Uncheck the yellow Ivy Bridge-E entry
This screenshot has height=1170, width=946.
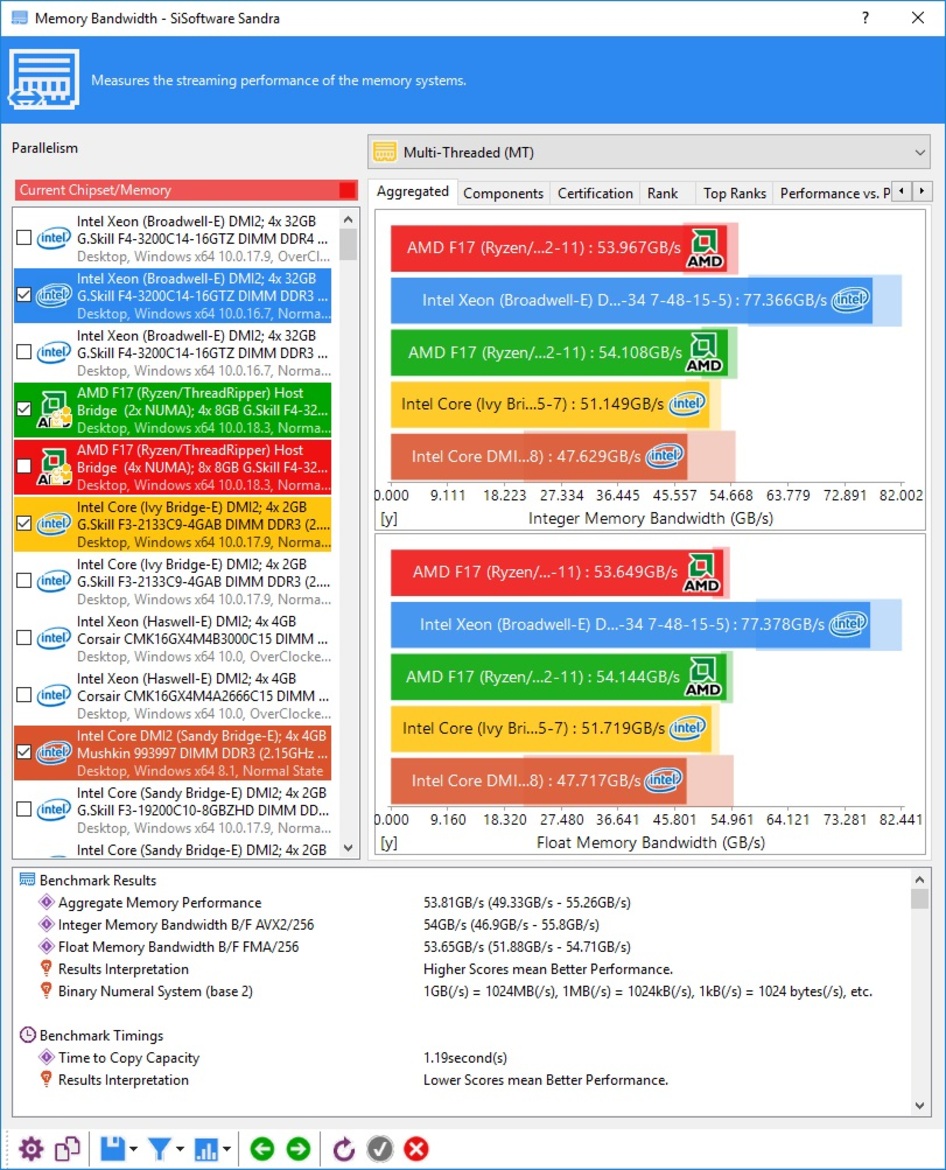[24, 523]
